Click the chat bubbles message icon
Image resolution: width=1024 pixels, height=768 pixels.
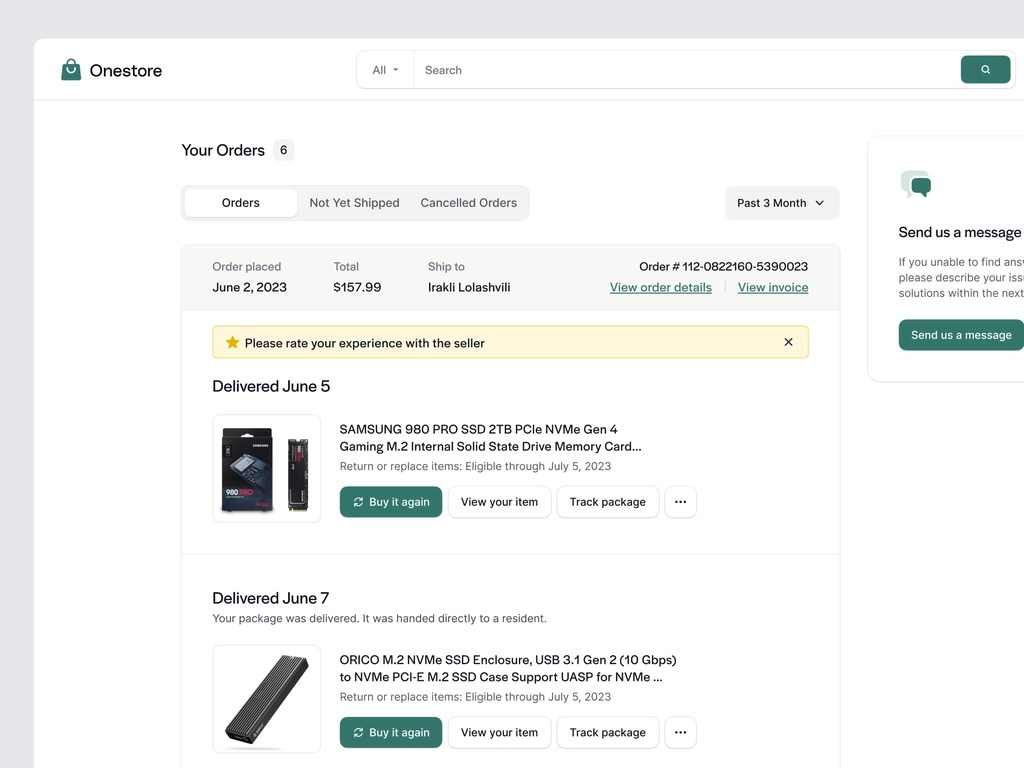click(916, 185)
